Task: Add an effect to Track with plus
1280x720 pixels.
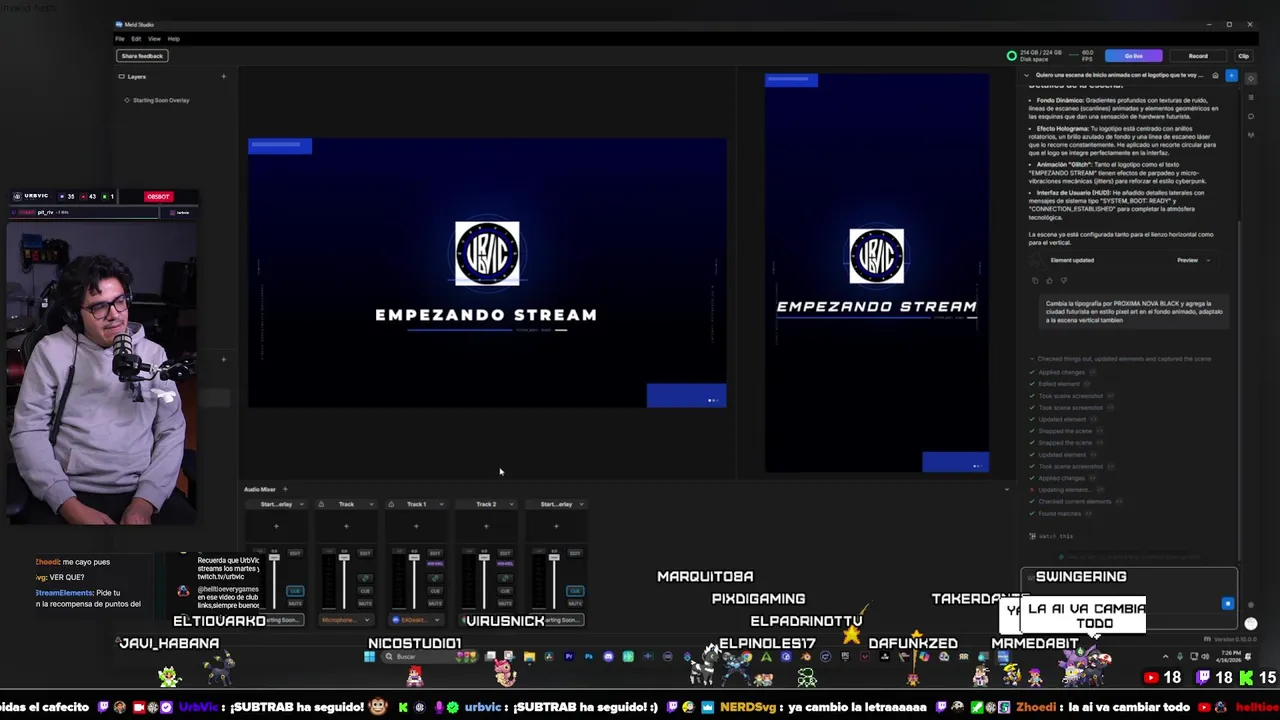Action: tap(346, 526)
